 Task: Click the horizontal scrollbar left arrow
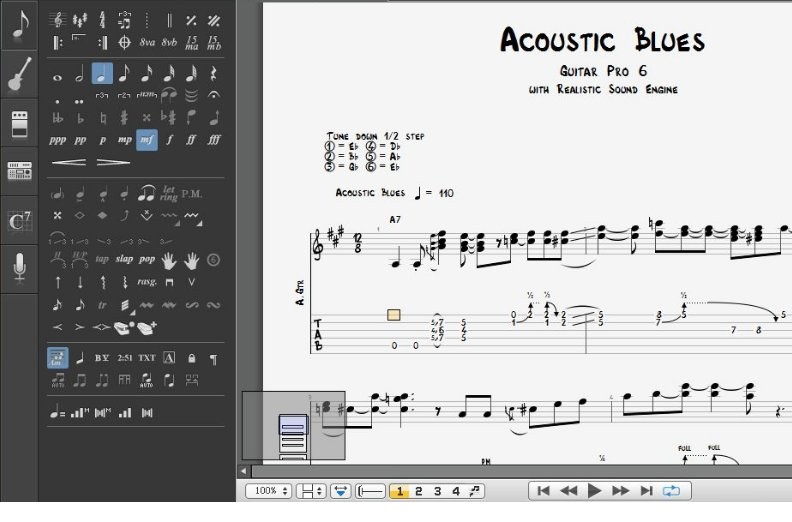[x=243, y=471]
